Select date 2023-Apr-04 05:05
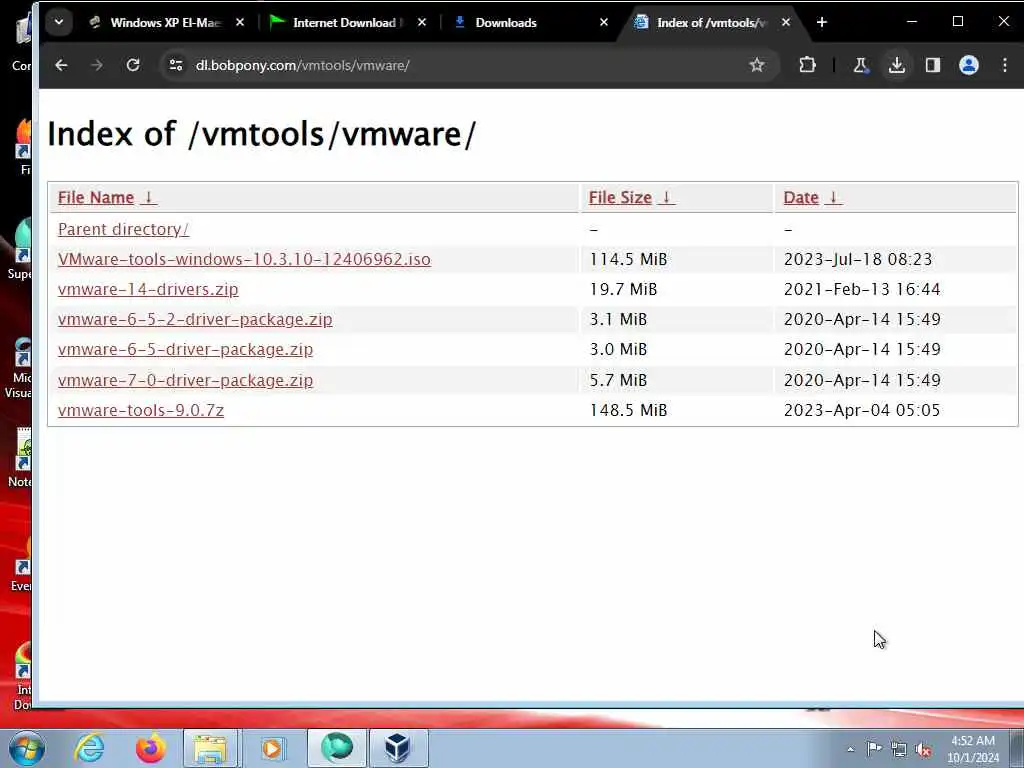1024x768 pixels. point(862,410)
